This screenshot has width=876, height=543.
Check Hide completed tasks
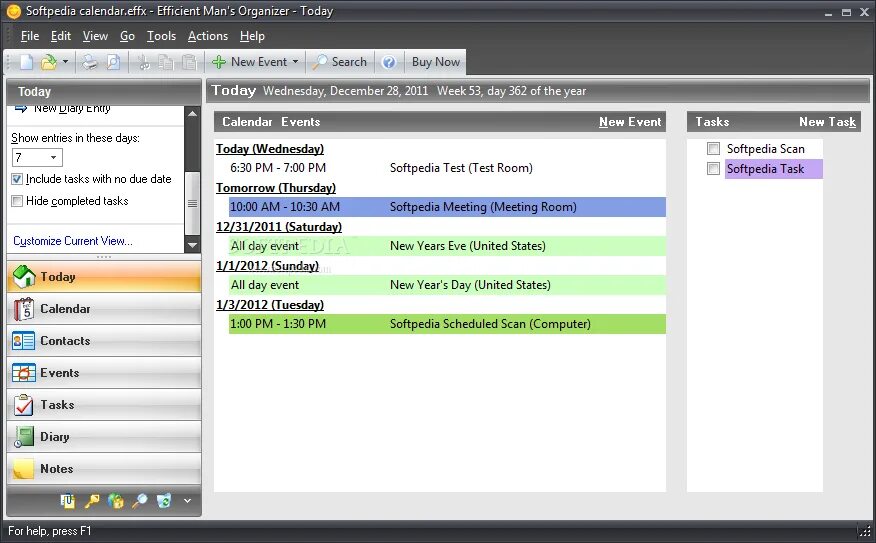pyautogui.click(x=17, y=201)
